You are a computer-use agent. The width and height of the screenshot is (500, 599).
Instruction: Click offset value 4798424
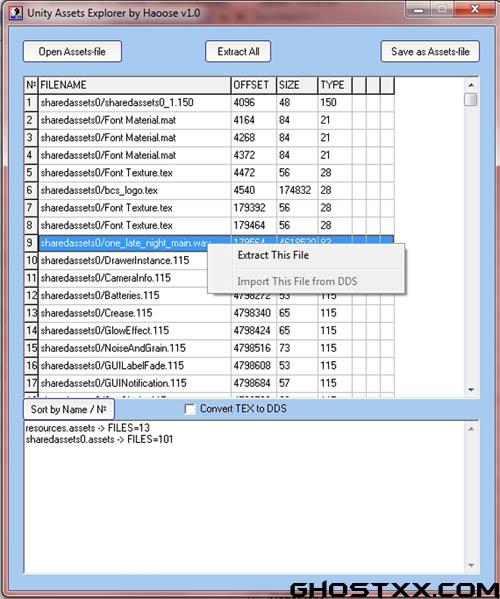pyautogui.click(x=252, y=331)
